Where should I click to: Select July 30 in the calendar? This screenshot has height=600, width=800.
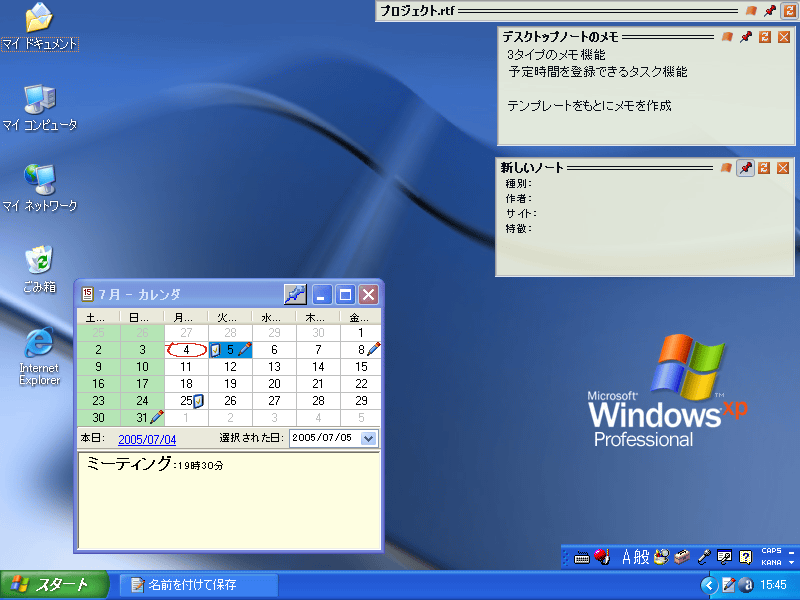click(98, 418)
